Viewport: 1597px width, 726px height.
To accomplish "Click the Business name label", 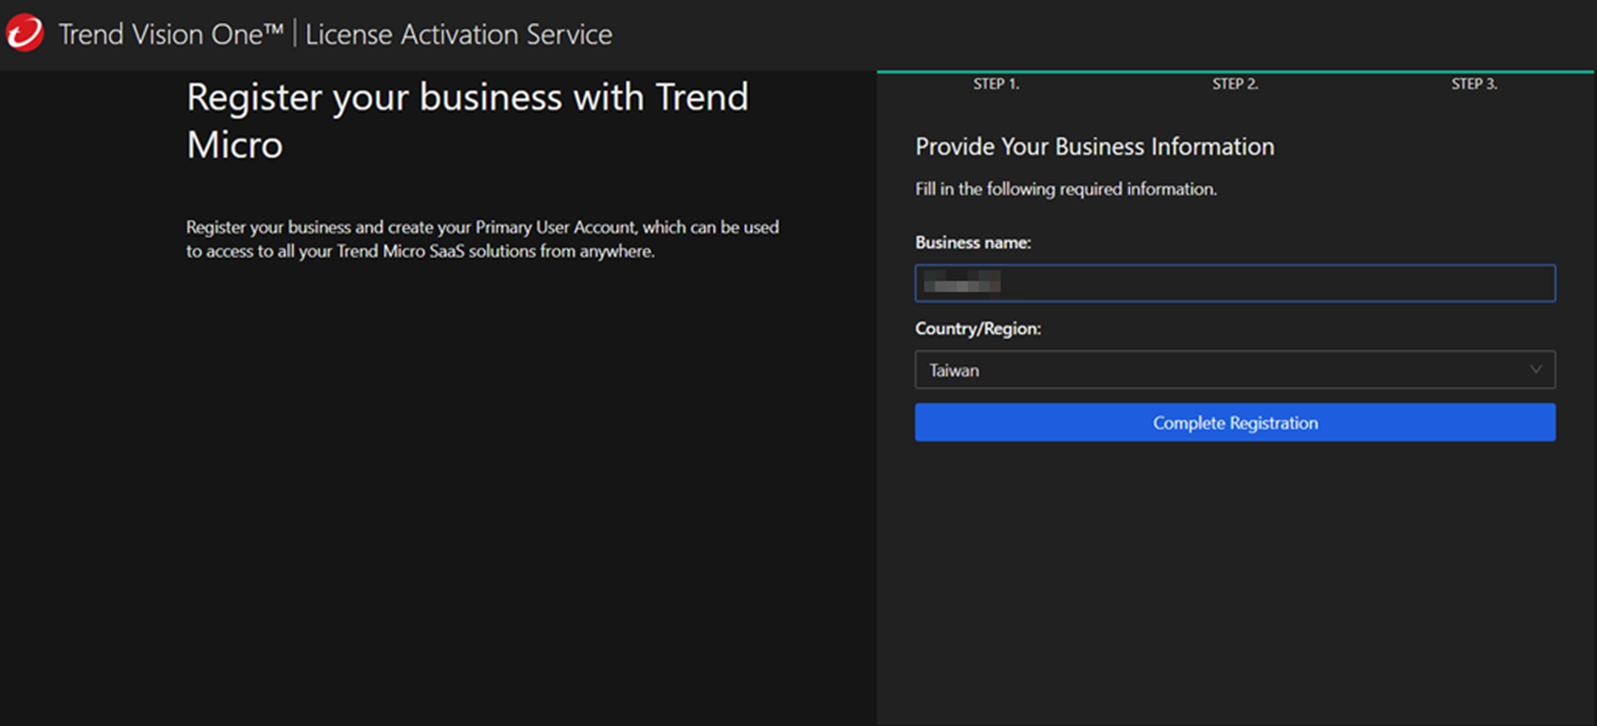I will click(x=972, y=242).
